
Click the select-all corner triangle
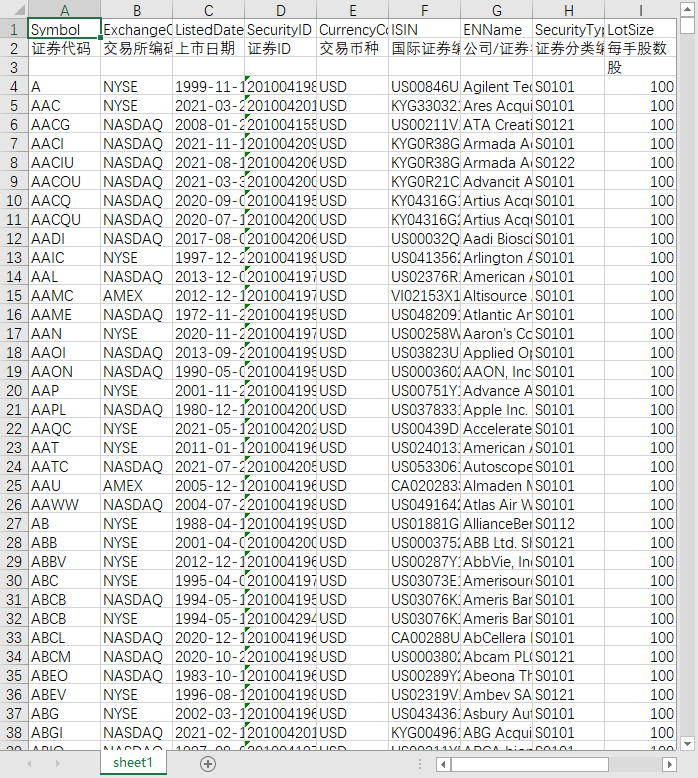pos(18,10)
